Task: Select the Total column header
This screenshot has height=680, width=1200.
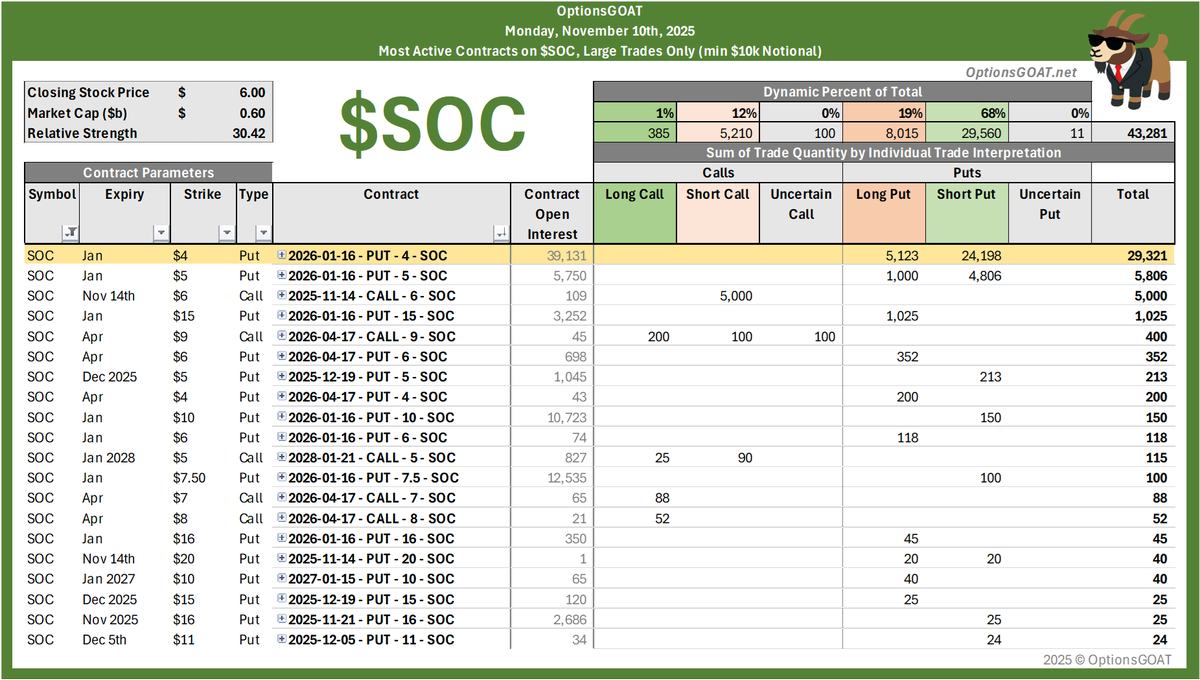Action: click(1133, 214)
